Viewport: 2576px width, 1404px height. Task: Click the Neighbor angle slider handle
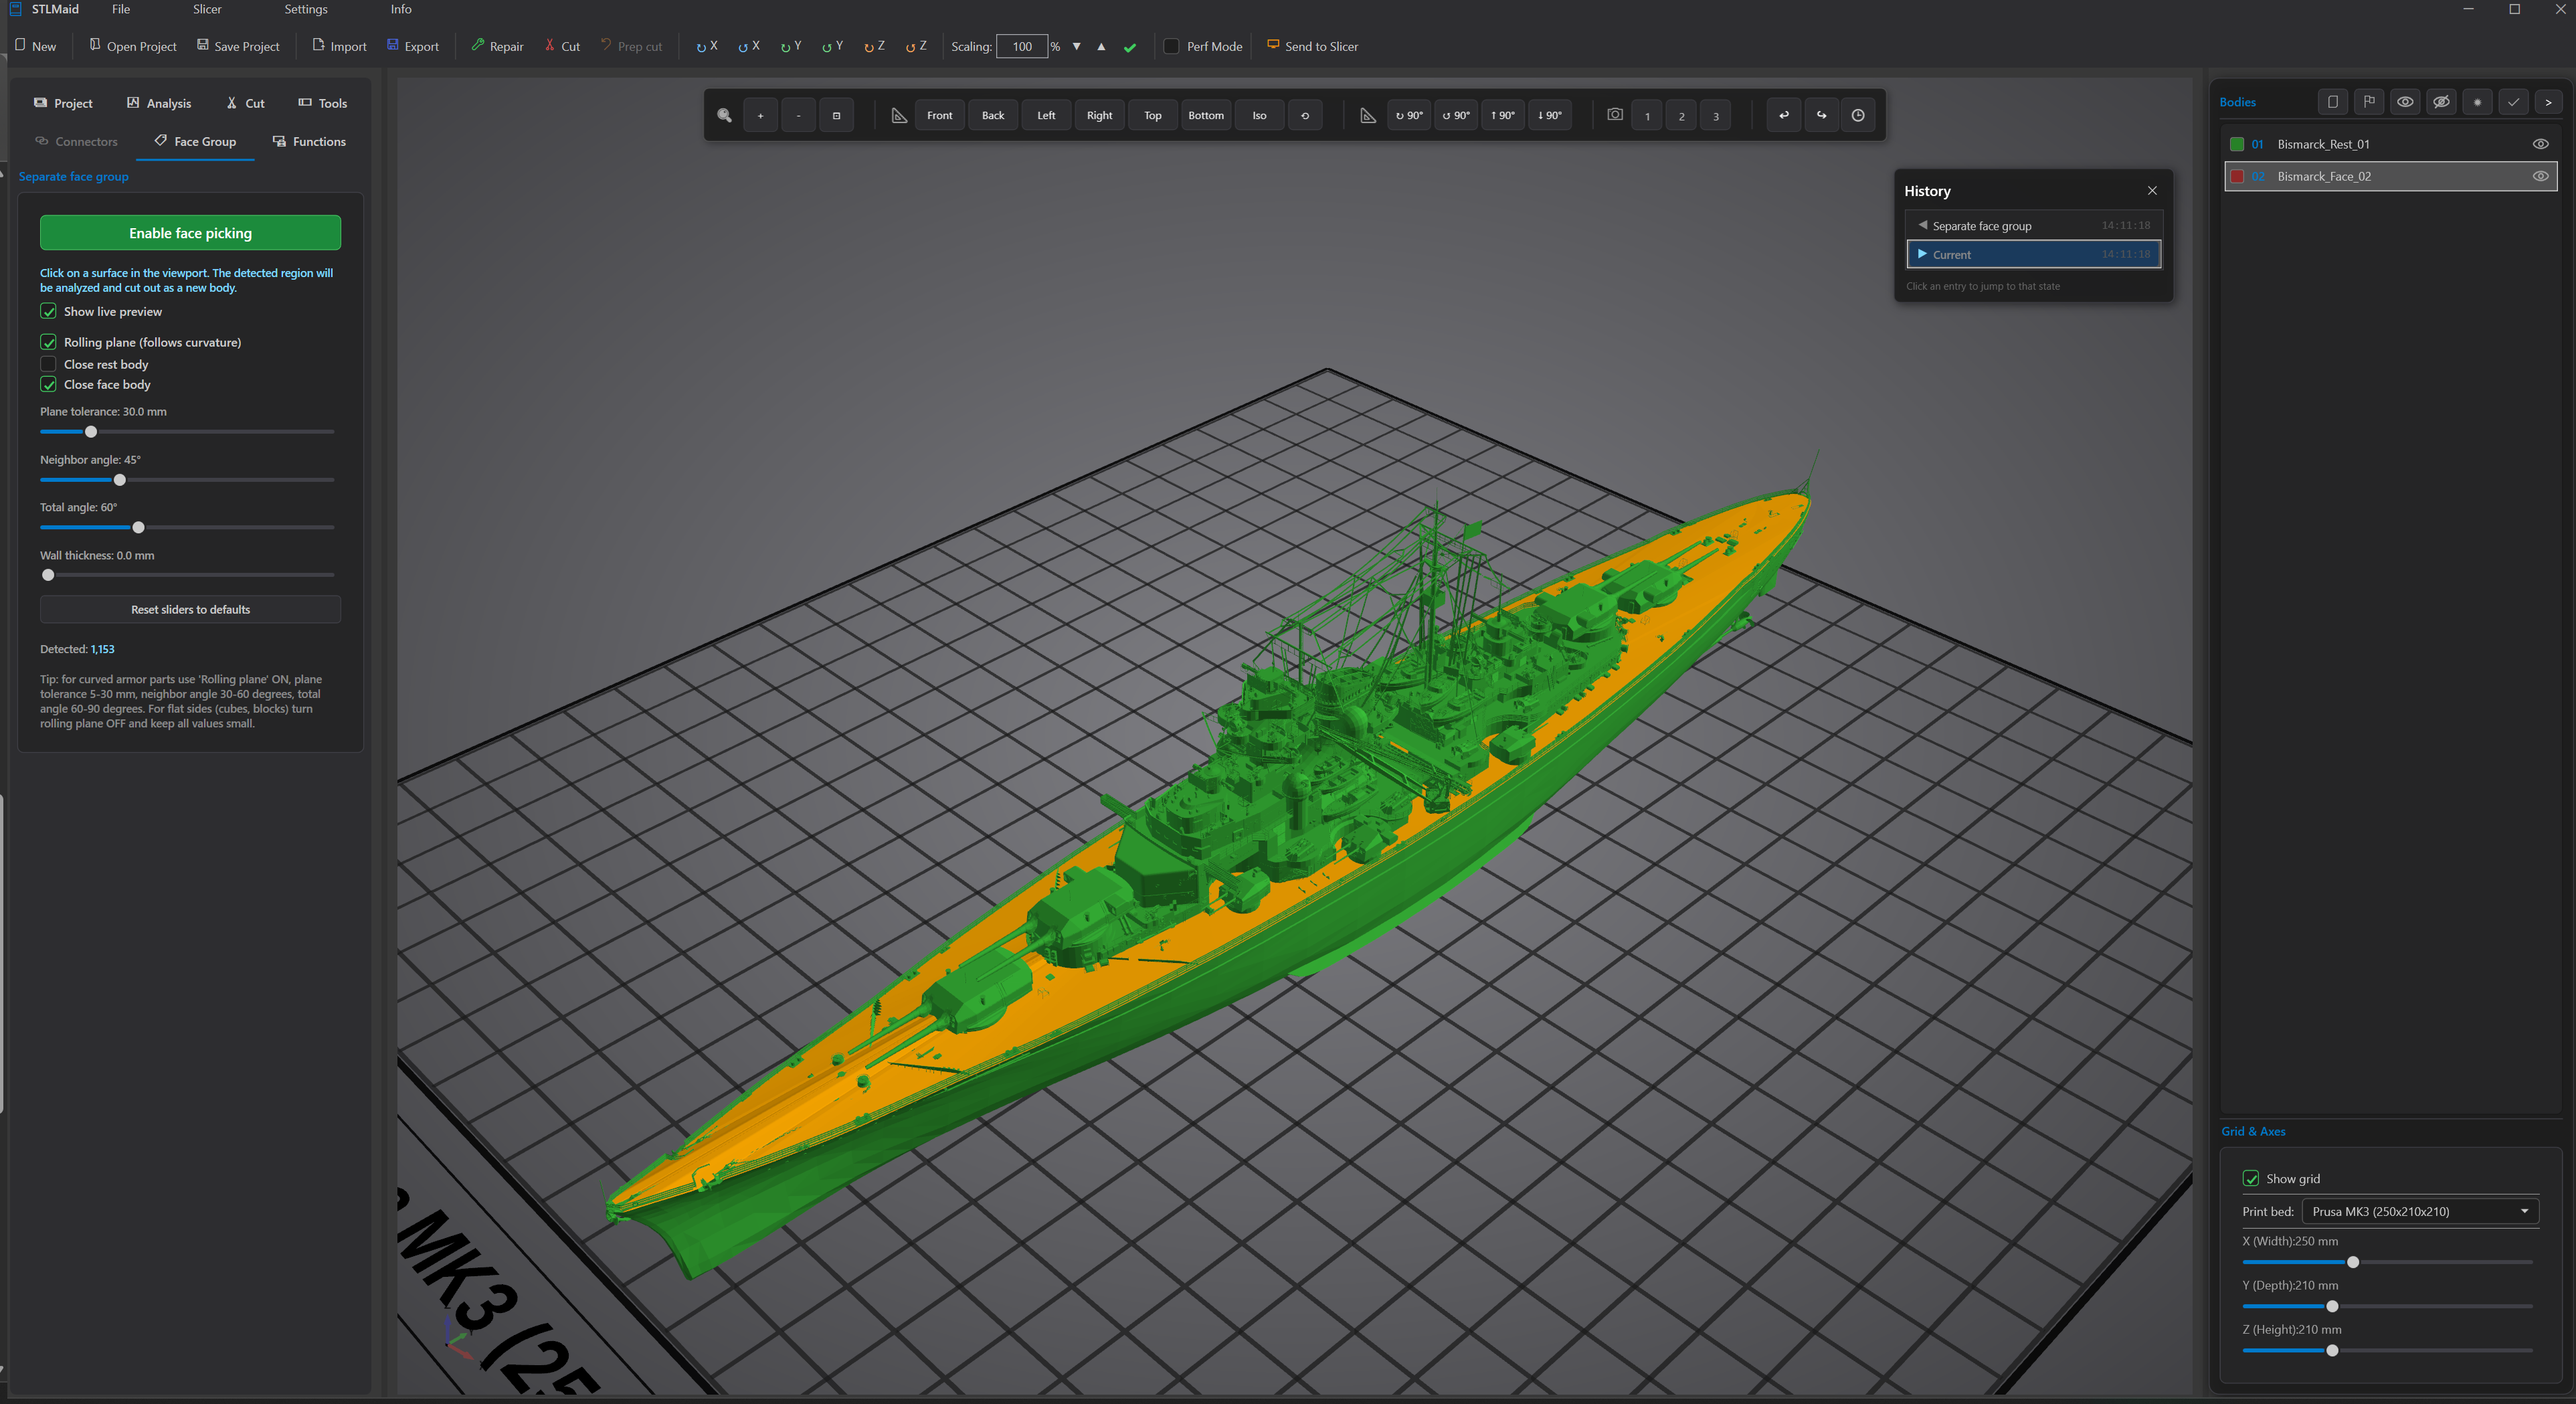pyautogui.click(x=120, y=480)
